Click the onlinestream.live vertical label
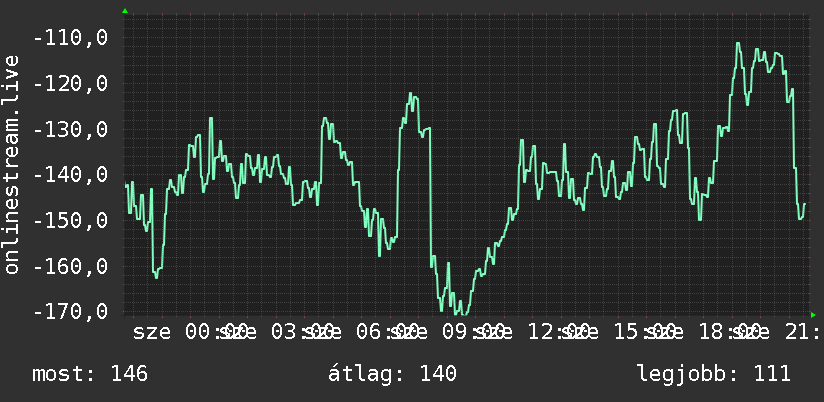The image size is (824, 402). [12, 164]
